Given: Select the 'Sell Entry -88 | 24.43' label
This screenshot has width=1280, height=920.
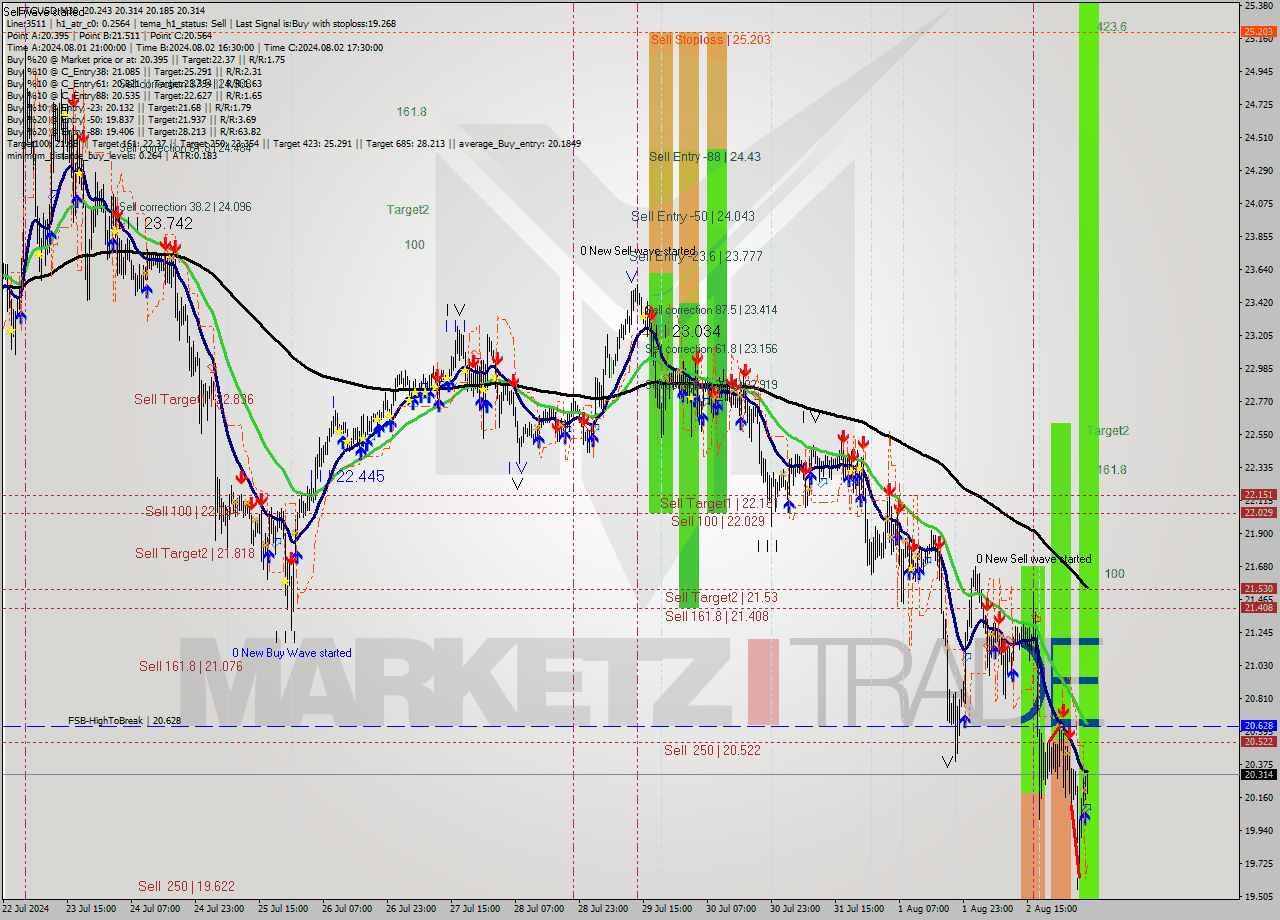Looking at the screenshot, I should point(704,156).
